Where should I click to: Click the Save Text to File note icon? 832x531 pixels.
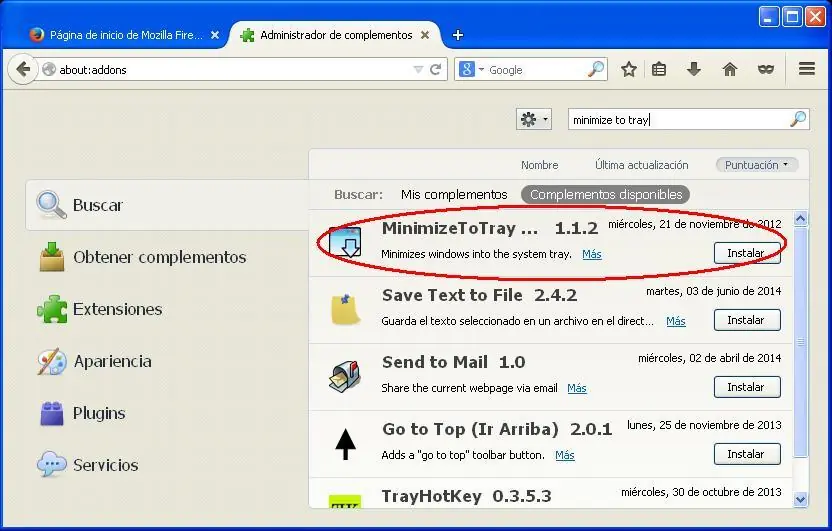[345, 309]
